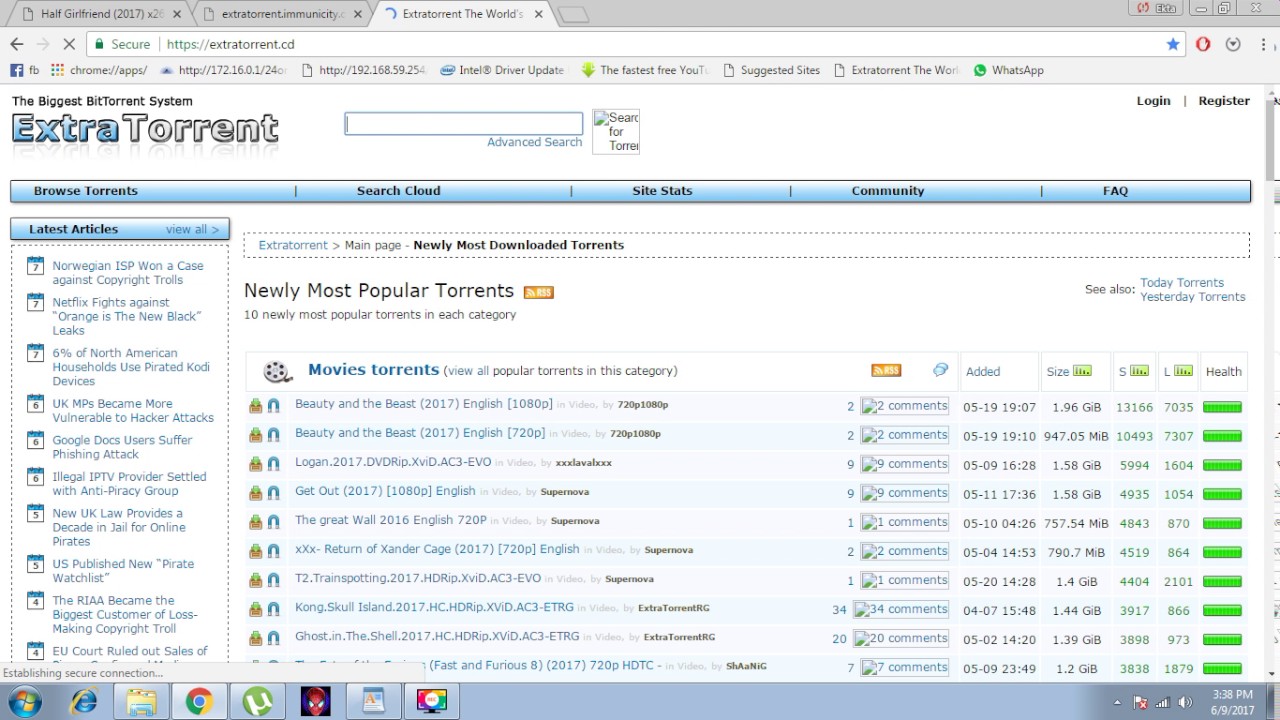
Task: Click the refresh icon in Movies torrents header
Action: click(940, 370)
